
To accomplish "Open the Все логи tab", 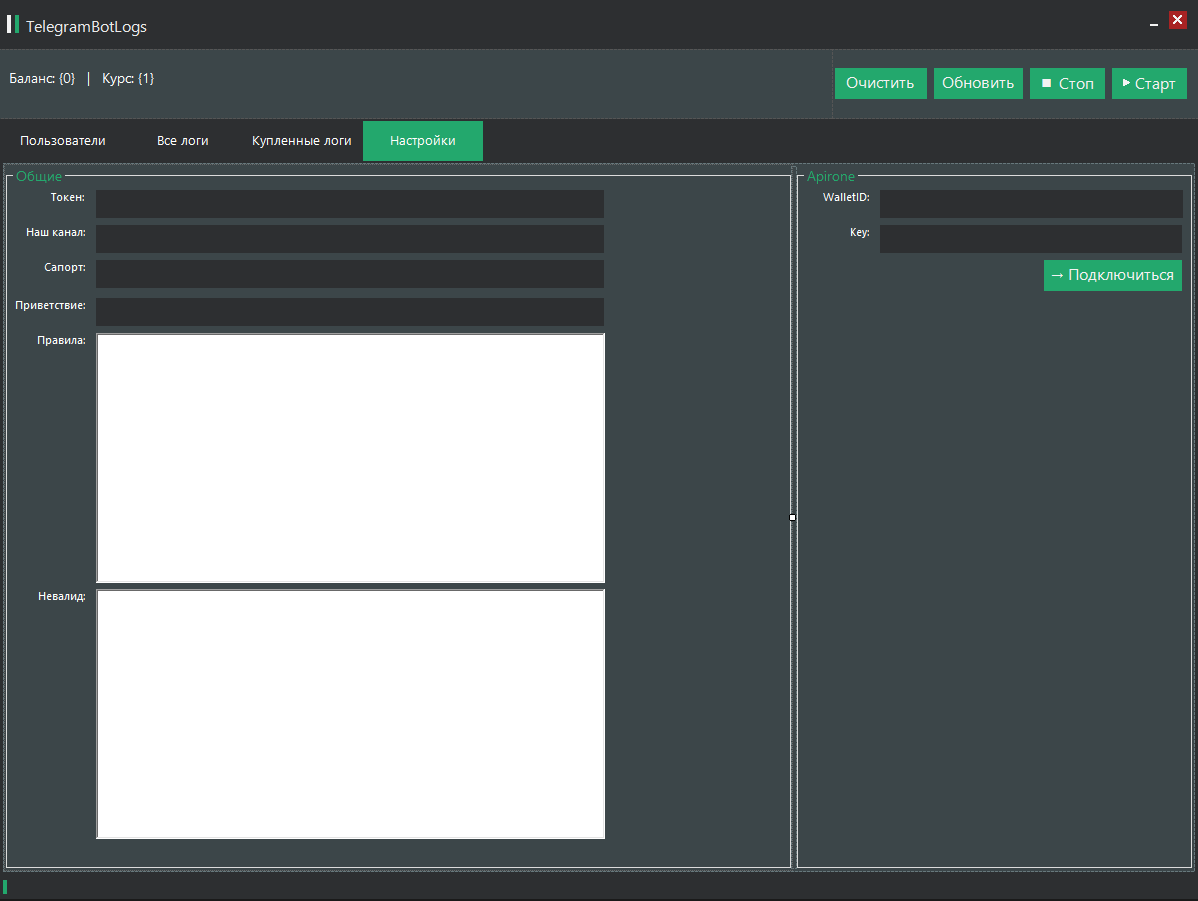I will coord(183,141).
